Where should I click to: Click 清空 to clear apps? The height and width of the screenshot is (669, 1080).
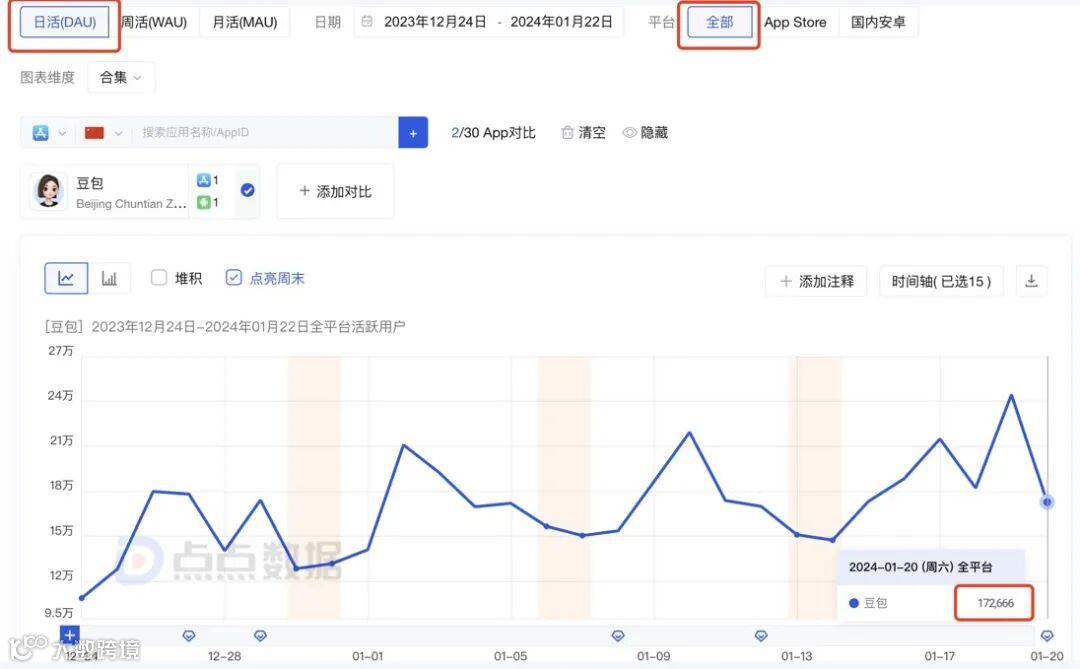tap(592, 132)
